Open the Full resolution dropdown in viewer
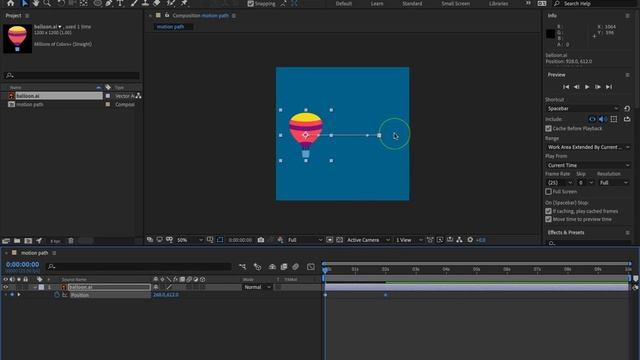Viewport: 640px width, 360px height. 305,240
